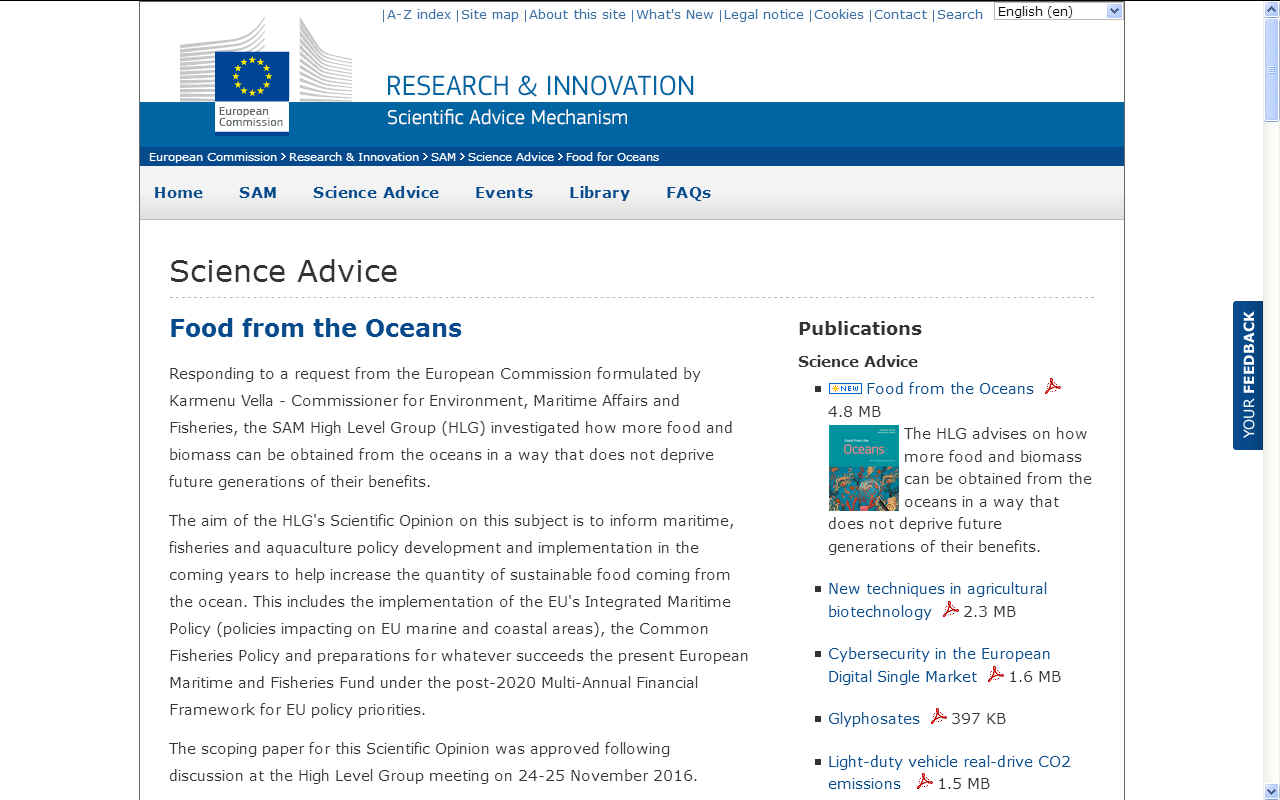Click the 4.8 MB file size text
Screen dimensions: 1280x800
pos(854,412)
